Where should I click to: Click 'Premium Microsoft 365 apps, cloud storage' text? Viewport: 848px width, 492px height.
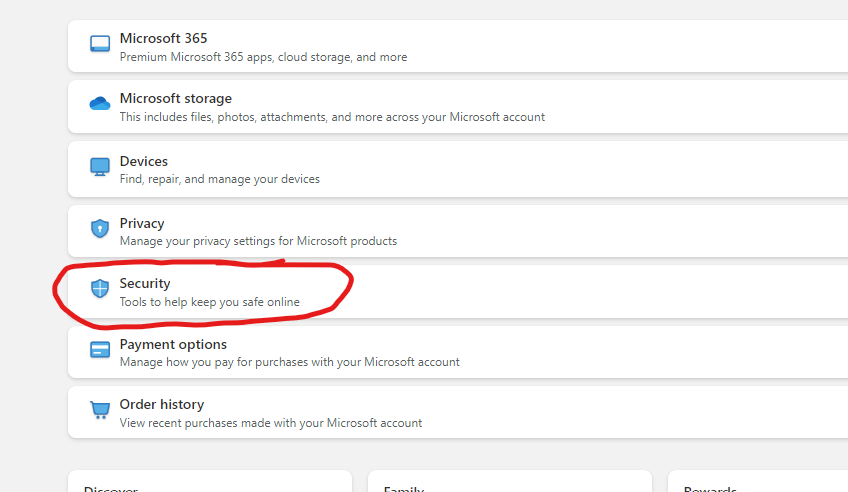coord(236,57)
